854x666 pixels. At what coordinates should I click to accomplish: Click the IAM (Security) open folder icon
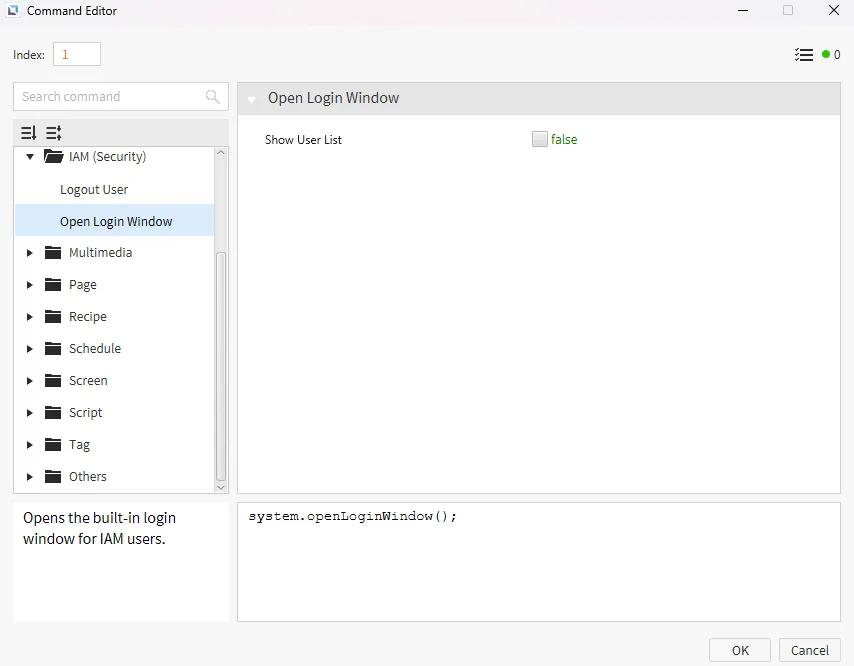coord(54,157)
